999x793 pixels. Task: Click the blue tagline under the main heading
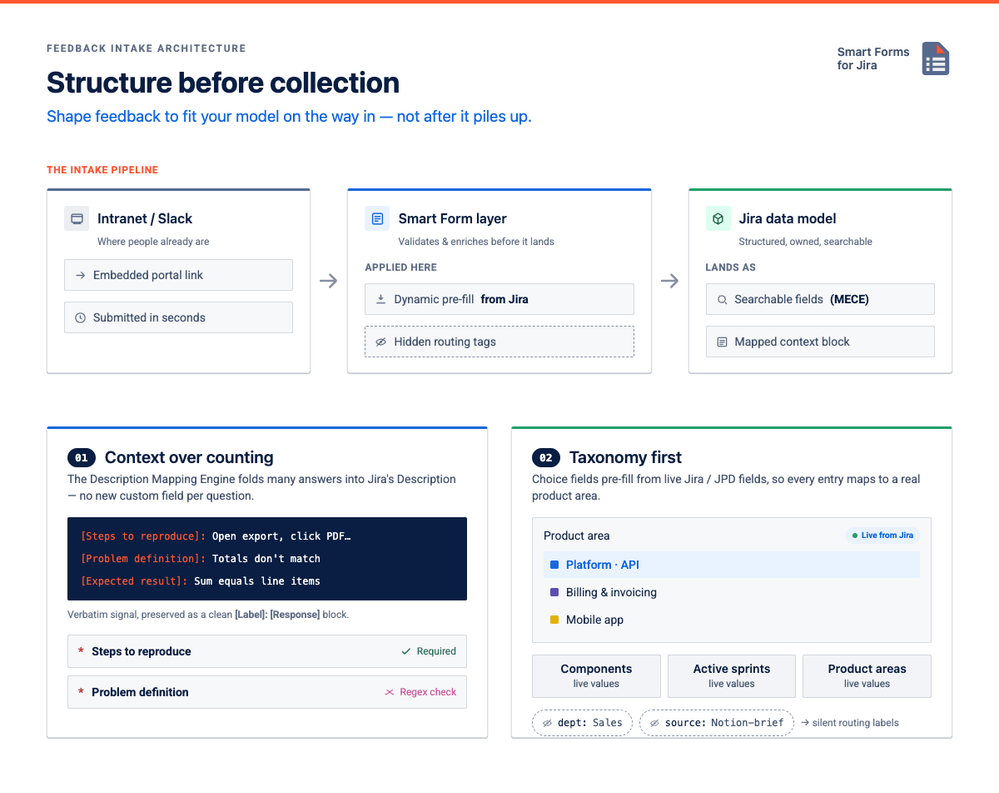(x=289, y=117)
